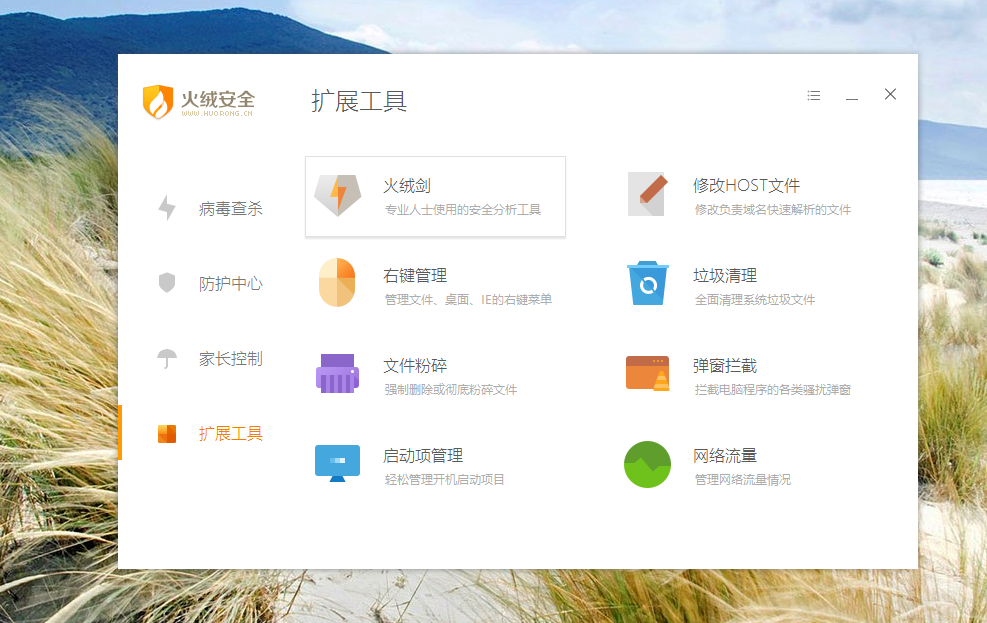
Task: Click the 网络流量 title
Action: coord(725,455)
